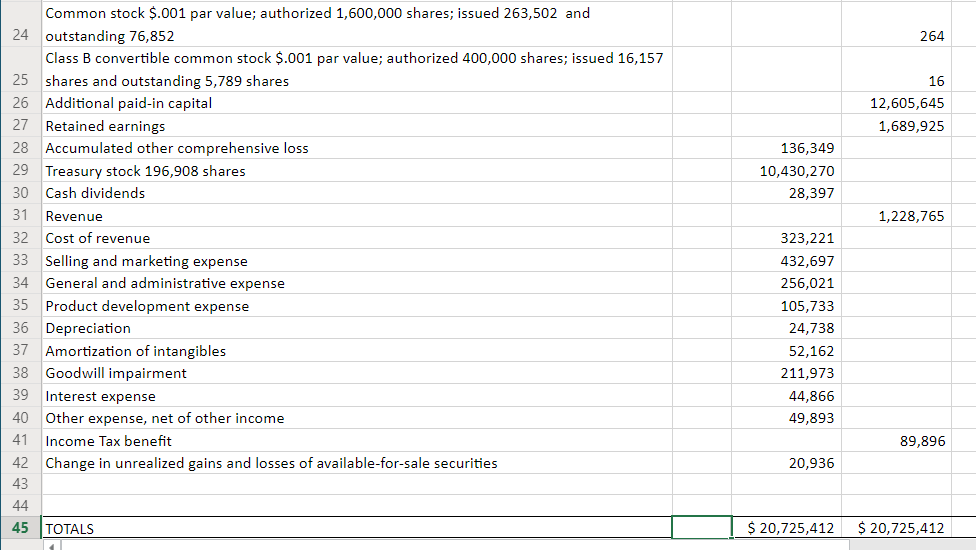Viewport: 976px width, 550px height.
Task: Select row header 24
Action: pyautogui.click(x=21, y=24)
